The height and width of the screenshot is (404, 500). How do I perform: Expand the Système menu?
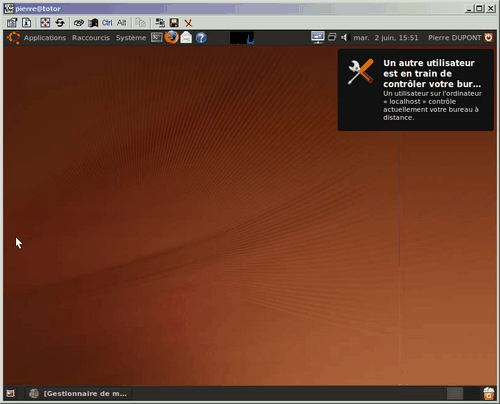coord(131,38)
